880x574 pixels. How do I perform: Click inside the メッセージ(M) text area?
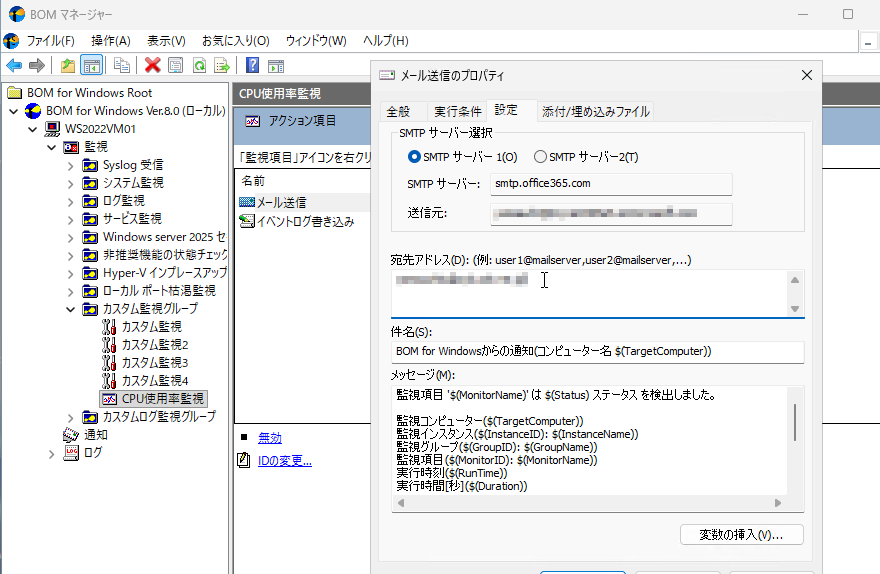(589, 440)
